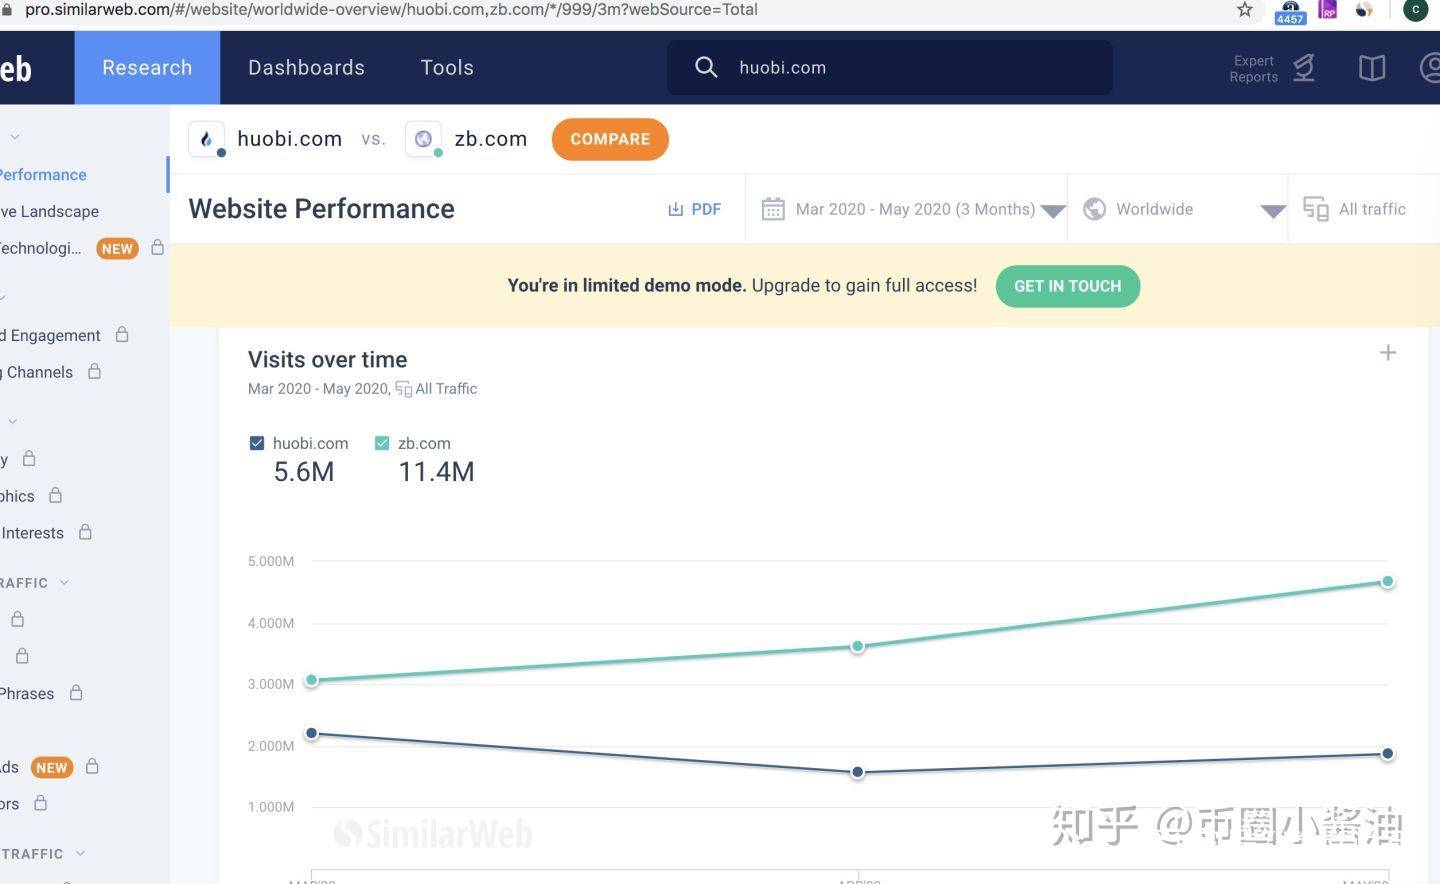1440x884 pixels.
Task: Select Landscape in sidebar
Action: pos(50,211)
